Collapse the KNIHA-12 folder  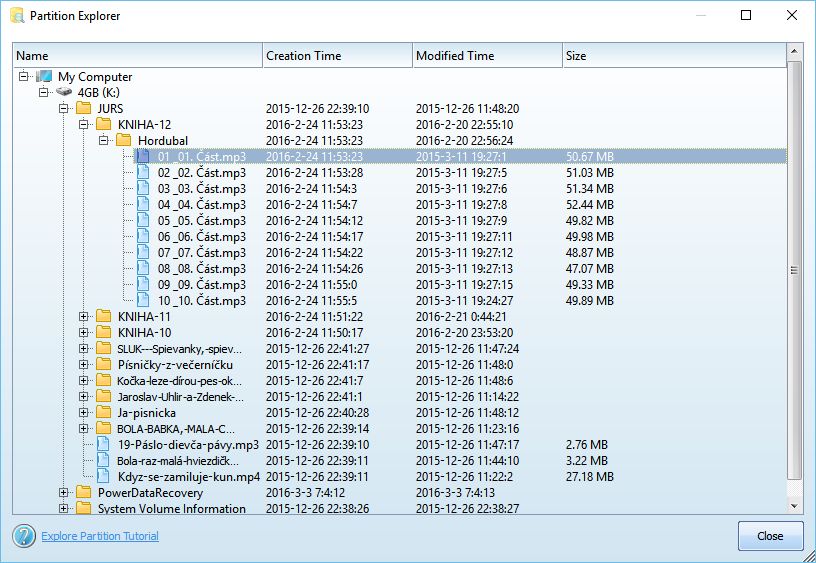(x=83, y=124)
